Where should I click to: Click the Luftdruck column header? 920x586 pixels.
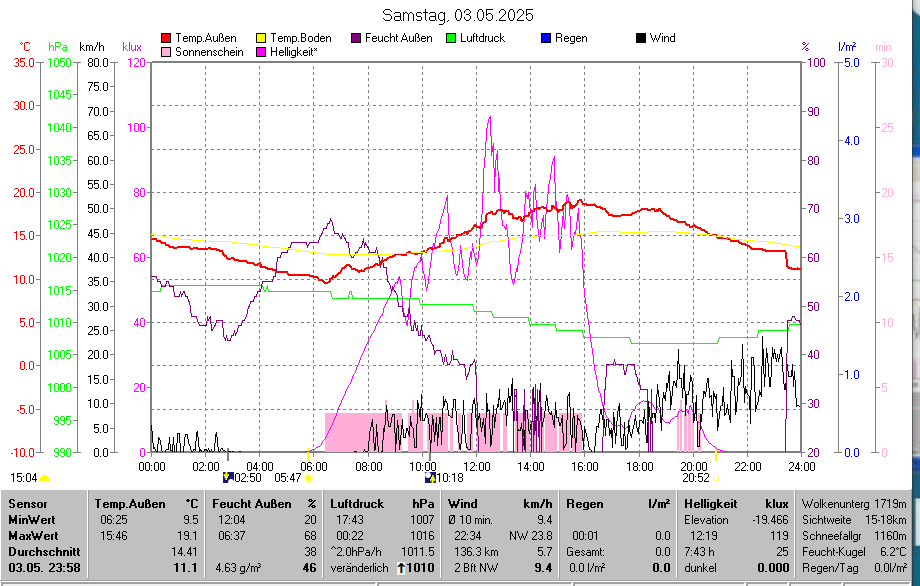(357, 504)
